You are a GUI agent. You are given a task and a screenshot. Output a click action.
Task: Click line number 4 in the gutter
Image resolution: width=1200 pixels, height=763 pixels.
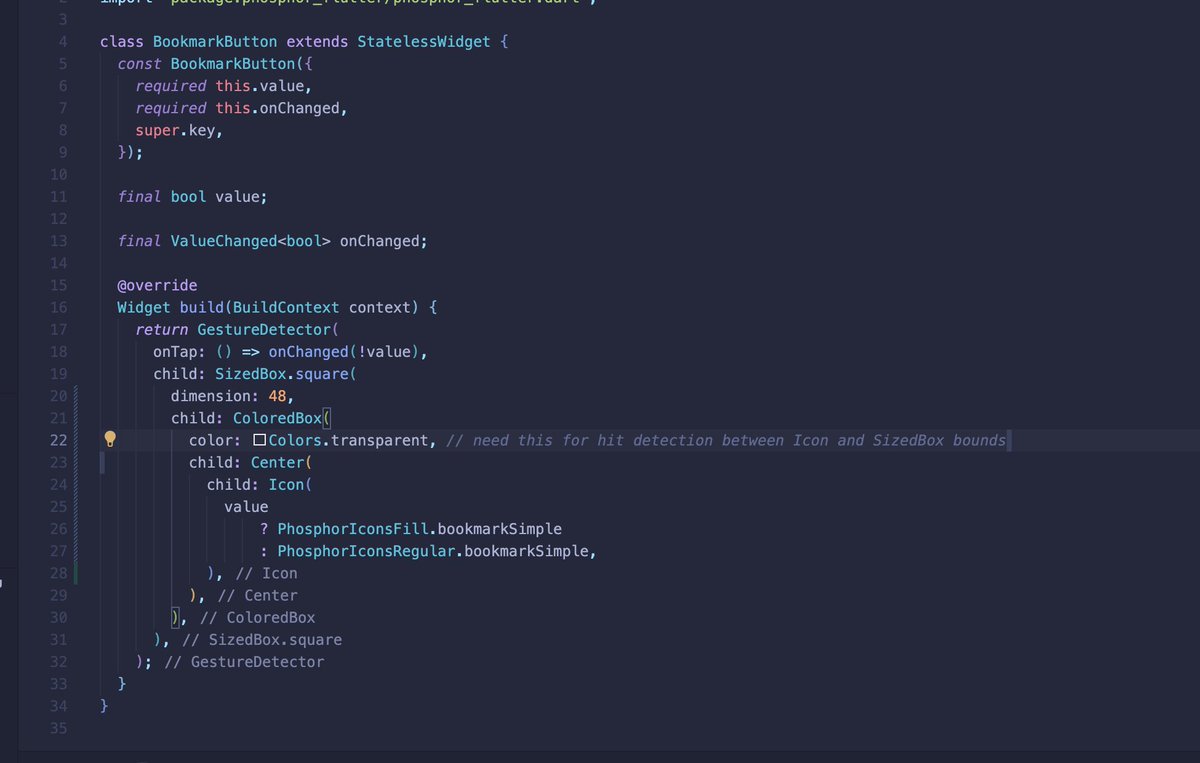(63, 42)
